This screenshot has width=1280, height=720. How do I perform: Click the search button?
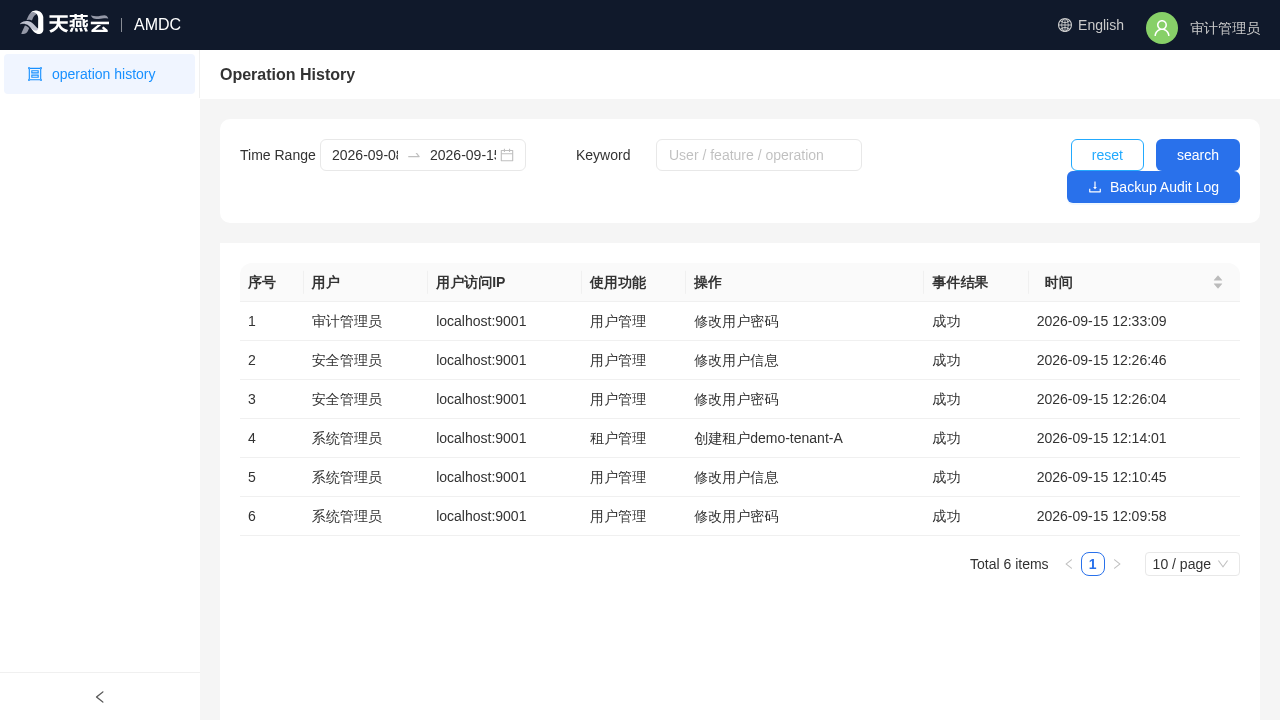pos(1198,155)
